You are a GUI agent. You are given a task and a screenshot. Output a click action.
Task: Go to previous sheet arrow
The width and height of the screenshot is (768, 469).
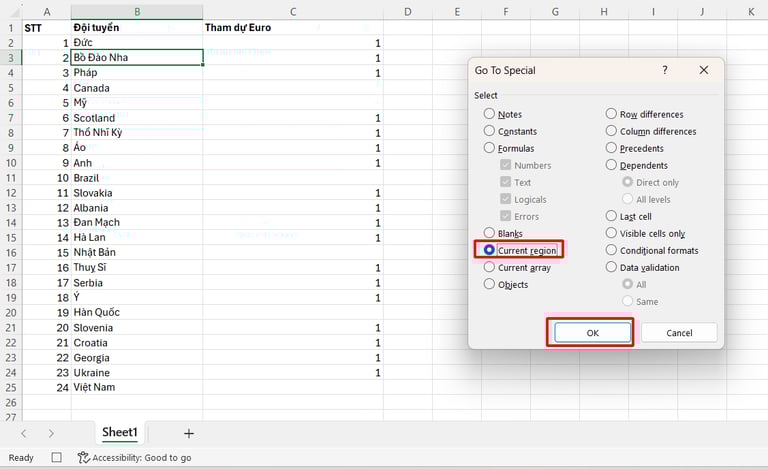pos(24,433)
